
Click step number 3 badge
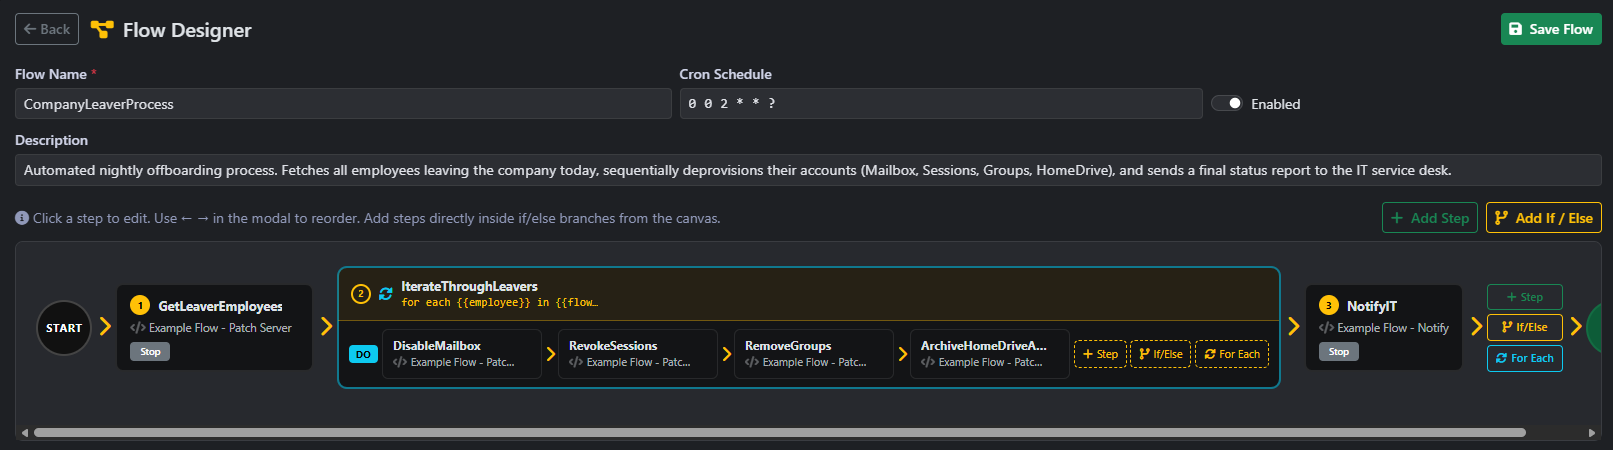click(x=1329, y=306)
